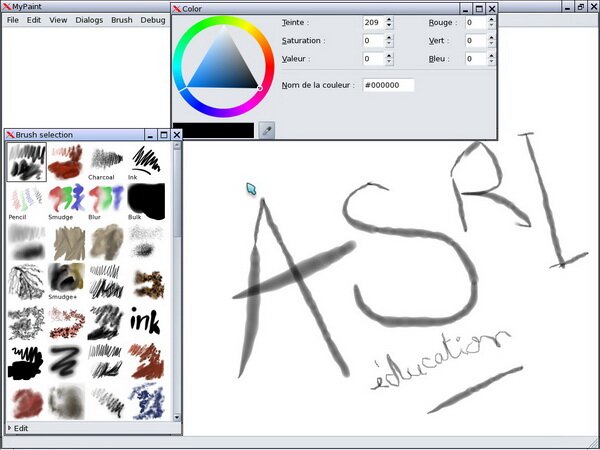Click the black current color swatch
The image size is (600, 450).
(213, 130)
